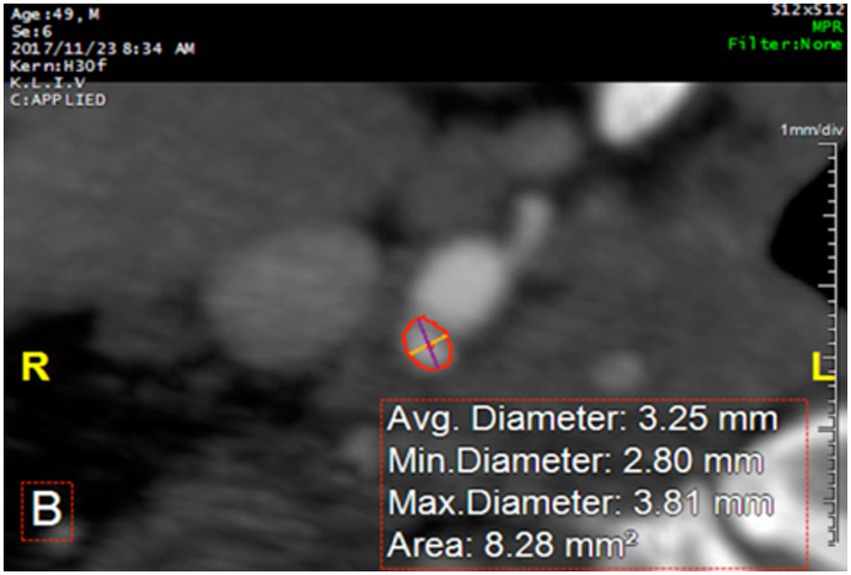
Task: Click the Age:49, M patient info
Action: (55, 14)
